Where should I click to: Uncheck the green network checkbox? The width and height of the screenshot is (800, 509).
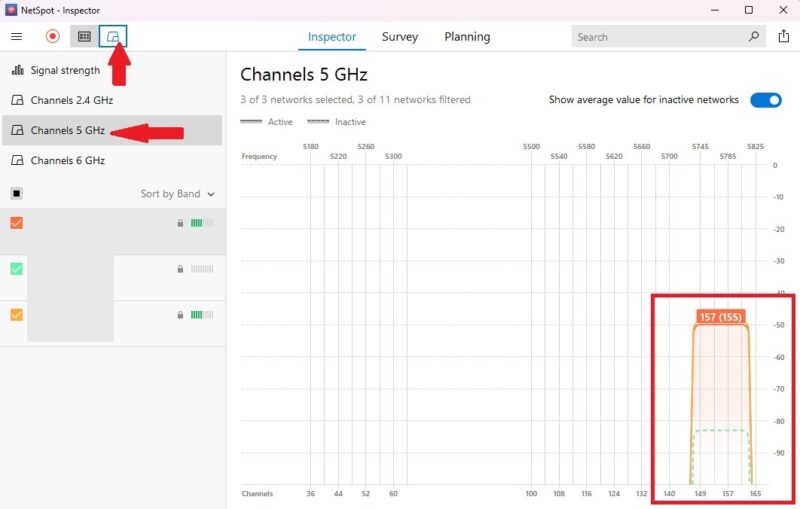tap(17, 269)
